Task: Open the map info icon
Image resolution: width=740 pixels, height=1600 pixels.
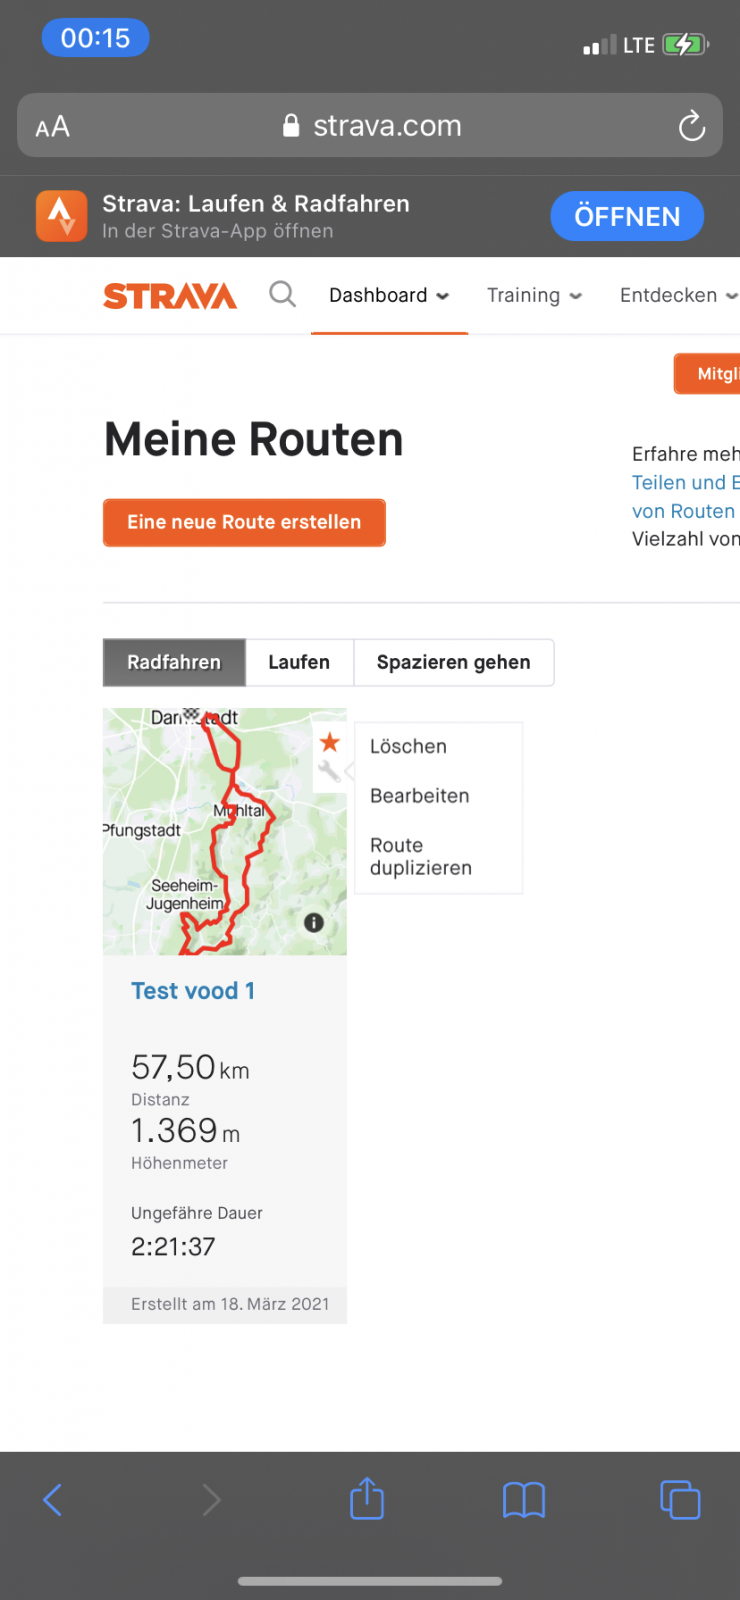Action: pyautogui.click(x=314, y=922)
